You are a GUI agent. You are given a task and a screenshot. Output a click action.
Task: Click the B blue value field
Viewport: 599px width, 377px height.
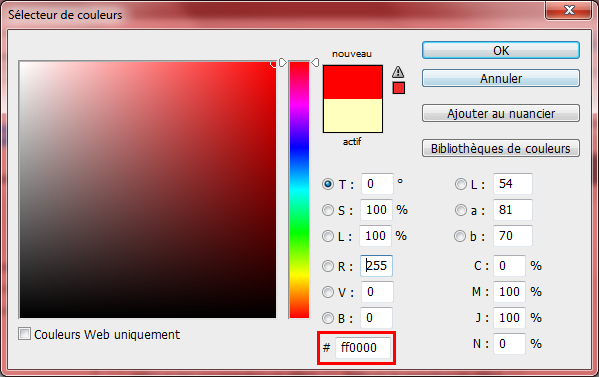(x=376, y=318)
